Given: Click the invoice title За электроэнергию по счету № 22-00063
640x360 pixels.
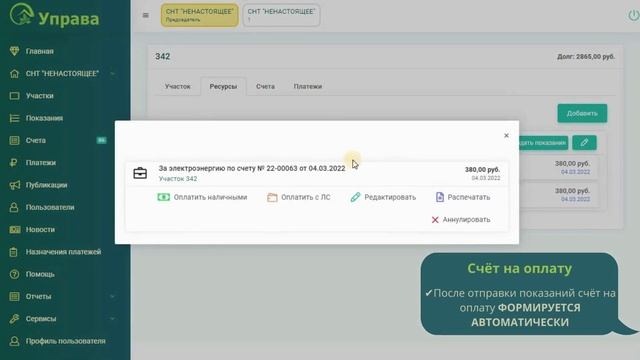Looking at the screenshot, I should [x=252, y=168].
